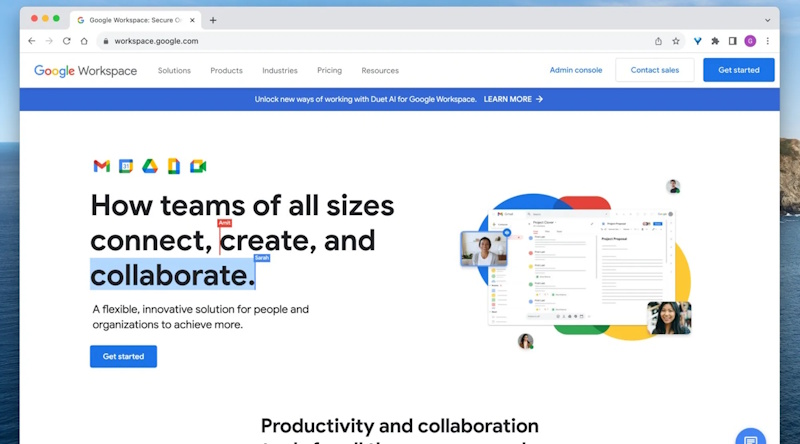The image size is (800, 444).
Task: Open the Extensions puzzle piece icon
Action: point(715,41)
